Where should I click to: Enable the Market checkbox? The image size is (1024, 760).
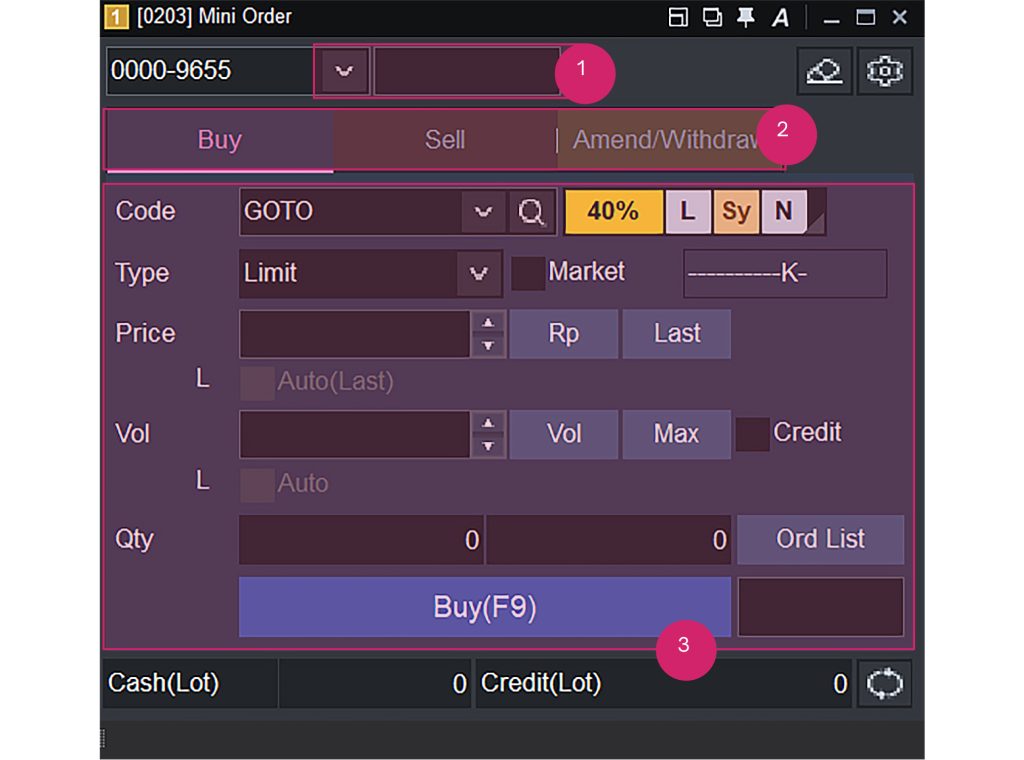[x=528, y=273]
